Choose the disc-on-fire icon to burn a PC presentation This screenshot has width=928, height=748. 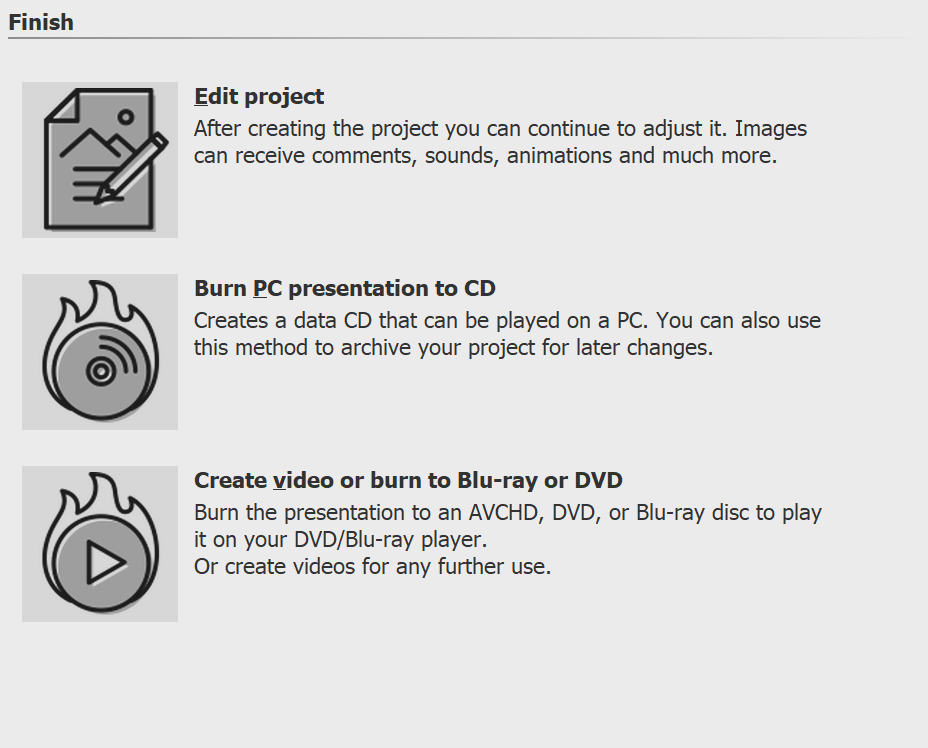point(99,352)
